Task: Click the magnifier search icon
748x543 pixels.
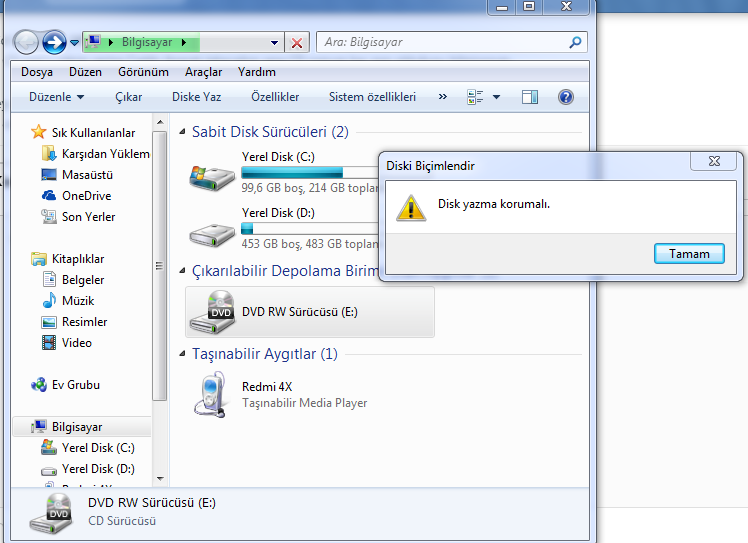Action: pyautogui.click(x=575, y=42)
